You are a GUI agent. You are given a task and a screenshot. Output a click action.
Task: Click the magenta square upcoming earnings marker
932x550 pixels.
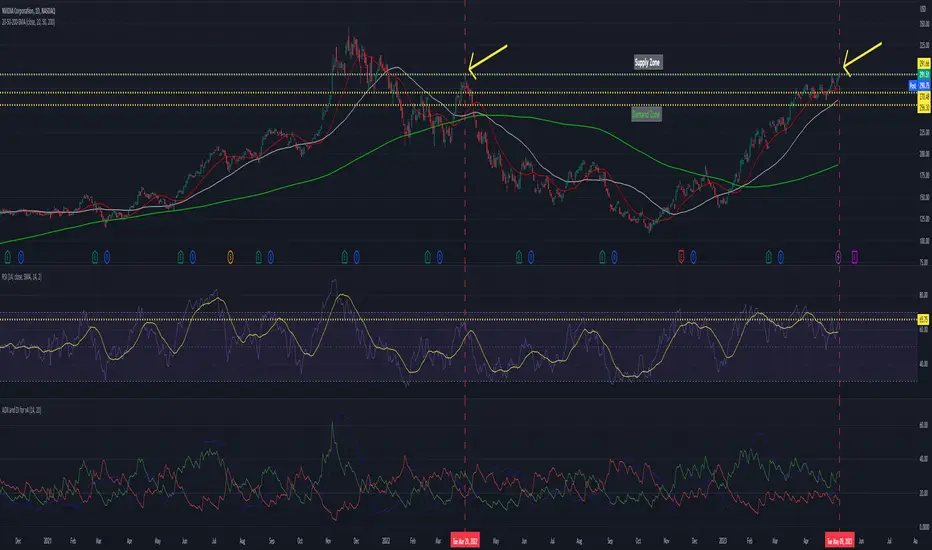pos(855,257)
